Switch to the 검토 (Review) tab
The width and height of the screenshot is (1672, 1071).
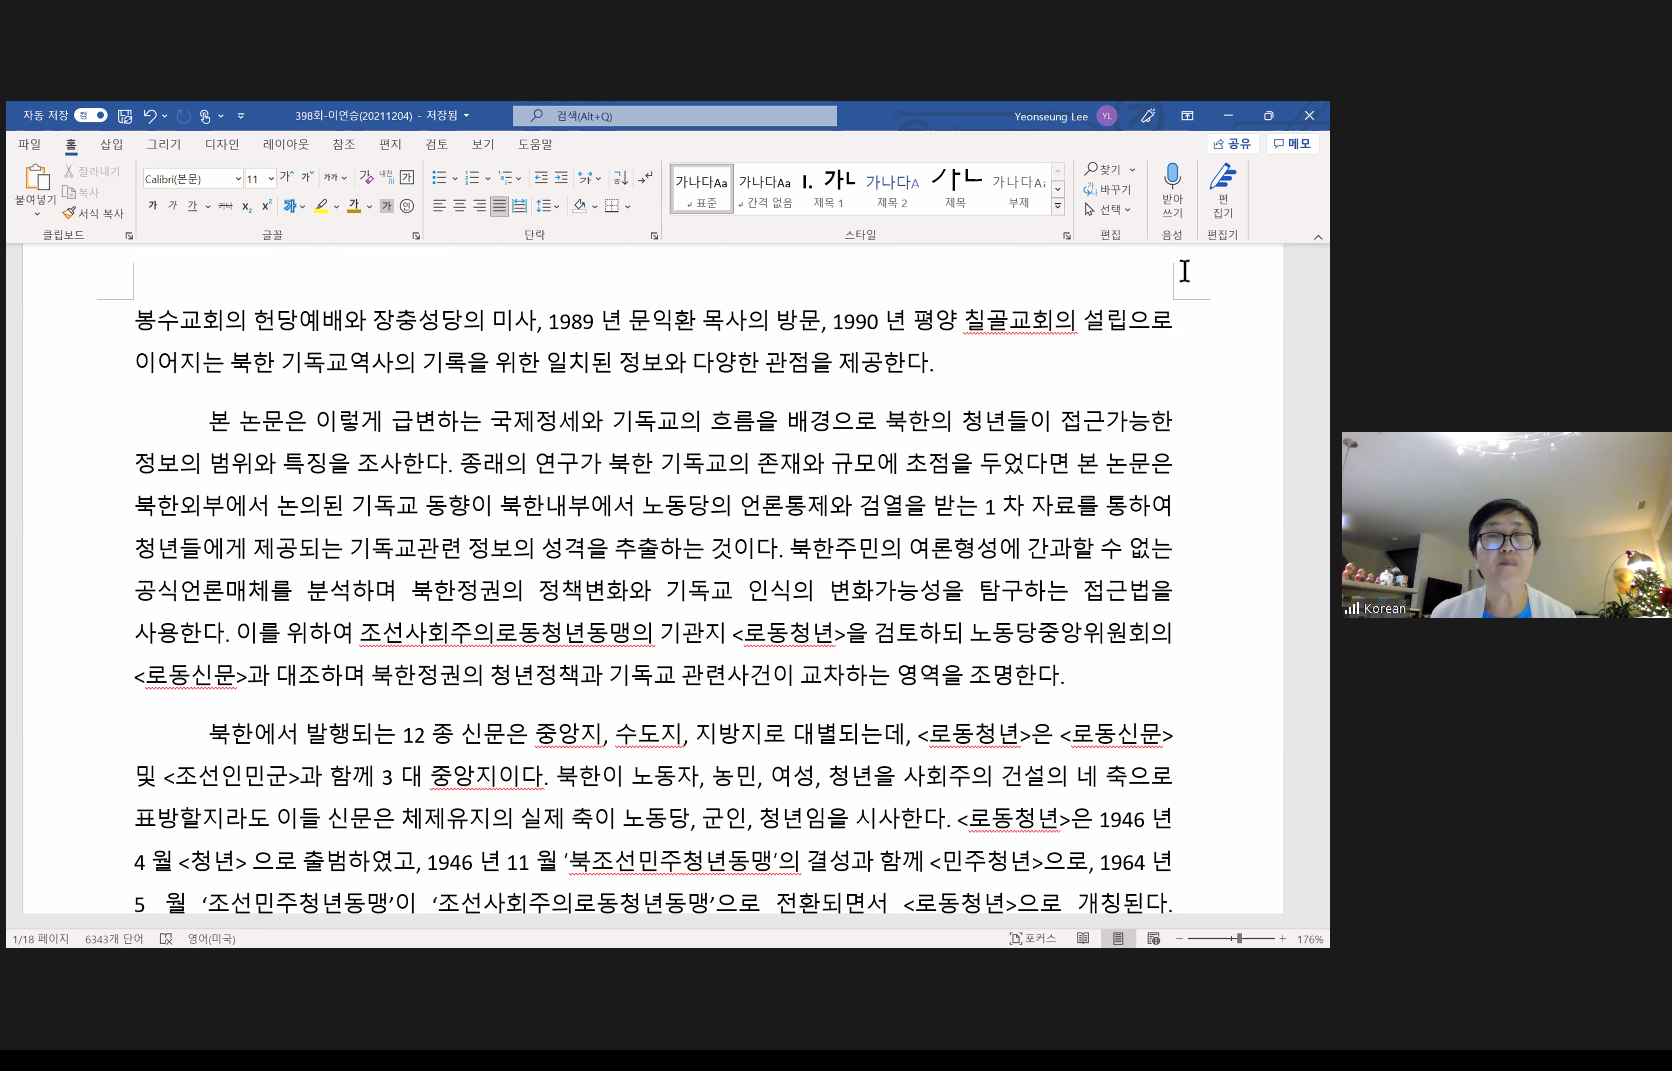[x=437, y=144]
